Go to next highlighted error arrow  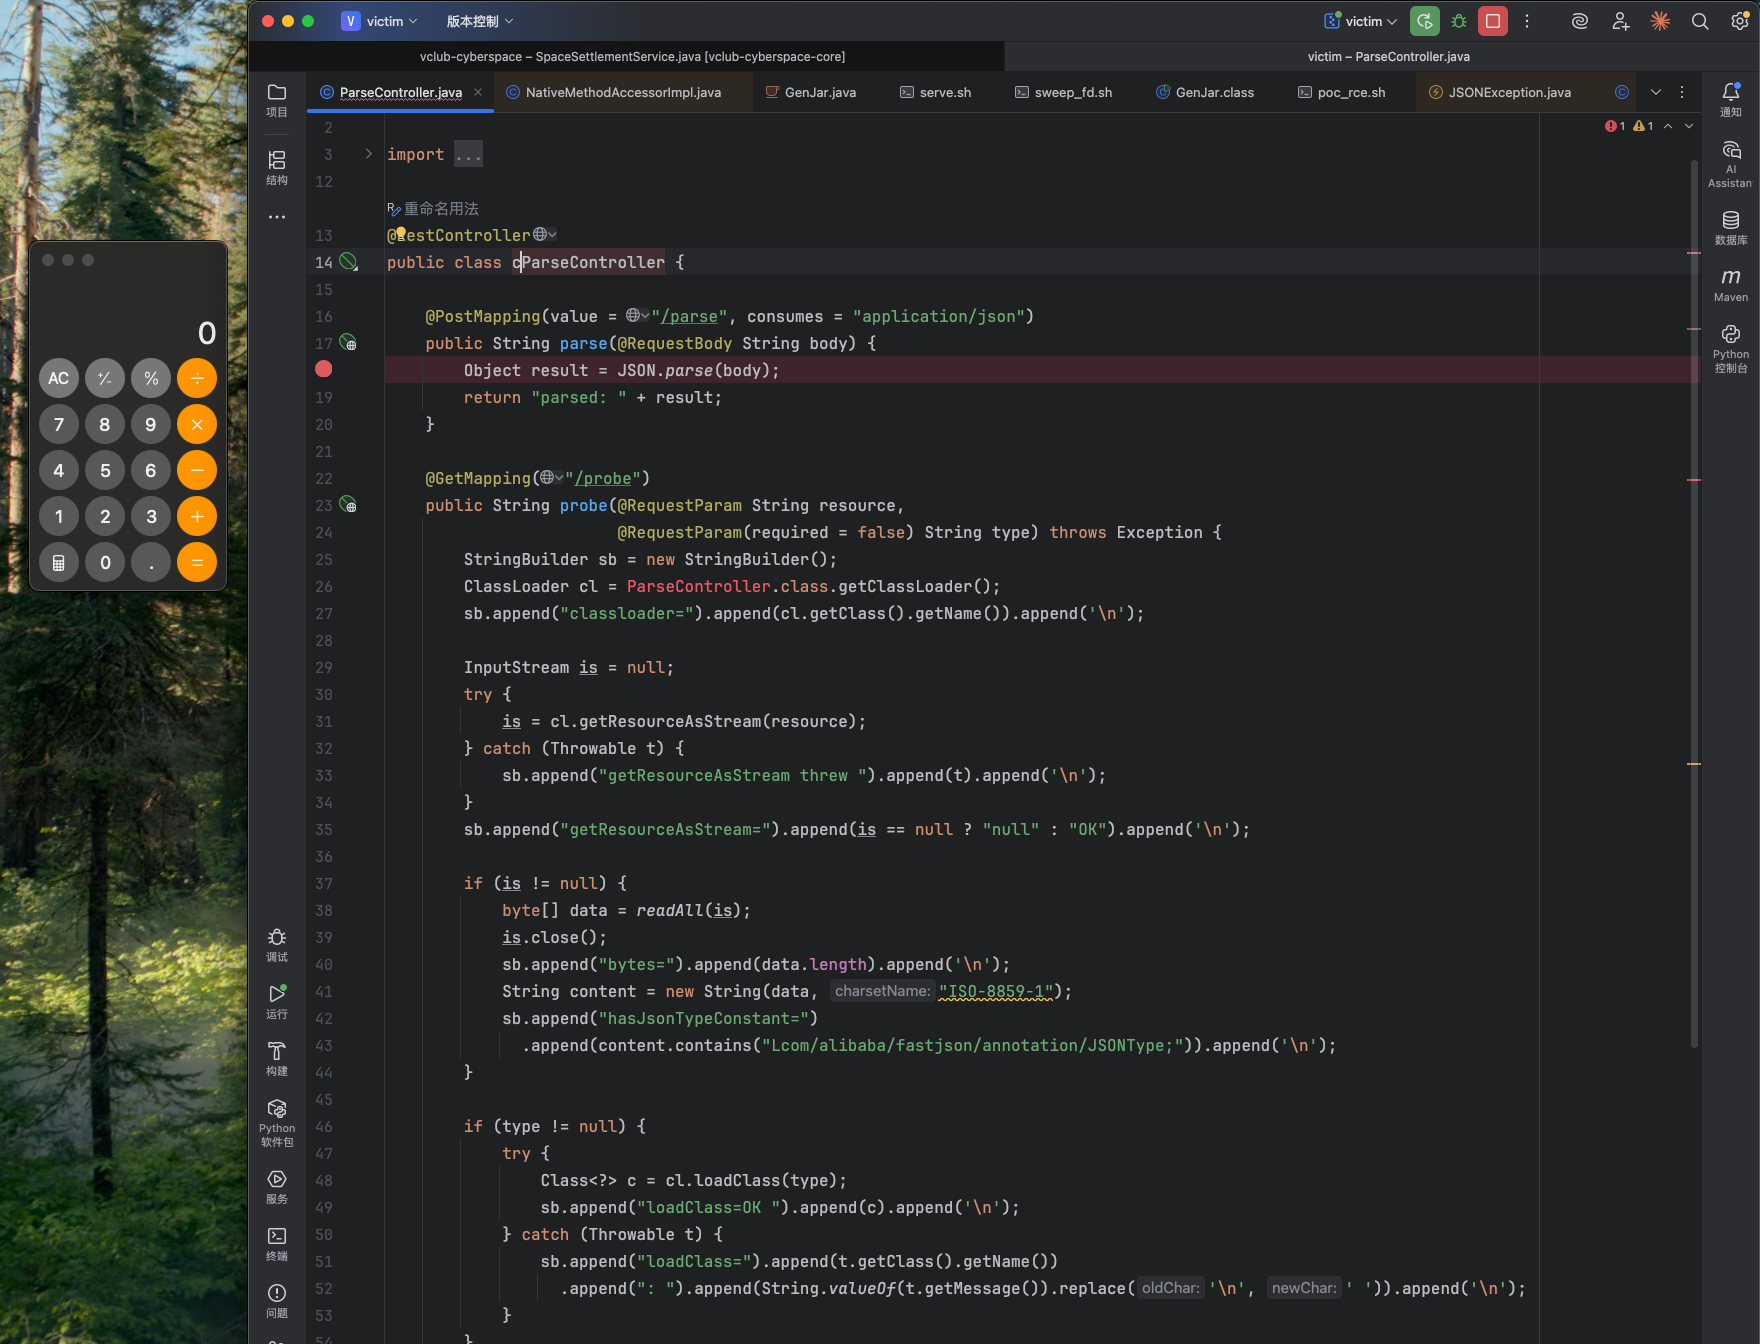[x=1689, y=126]
